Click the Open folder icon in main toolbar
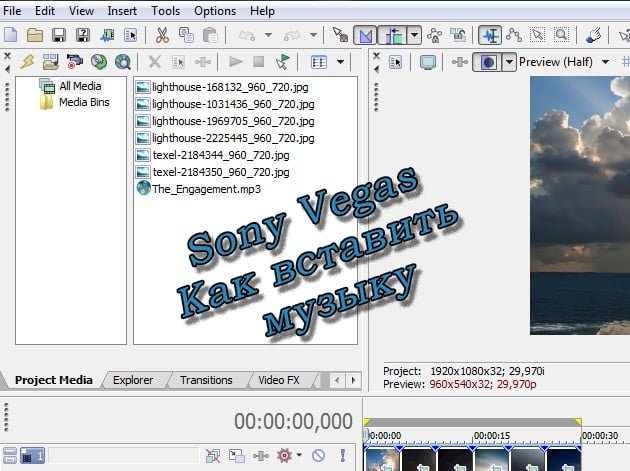Screen dimensions: 630x471 (35, 35)
